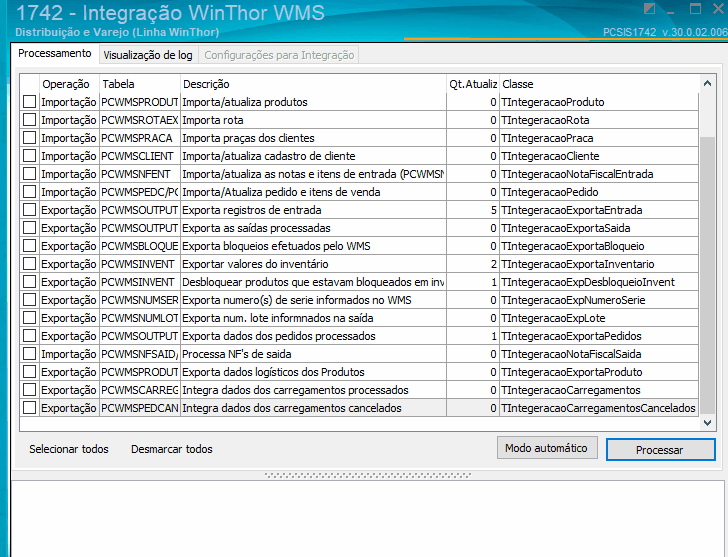This screenshot has height=557, width=728.
Task: Enable checkbox for Importa praças dos clientes
Action: click(30, 138)
